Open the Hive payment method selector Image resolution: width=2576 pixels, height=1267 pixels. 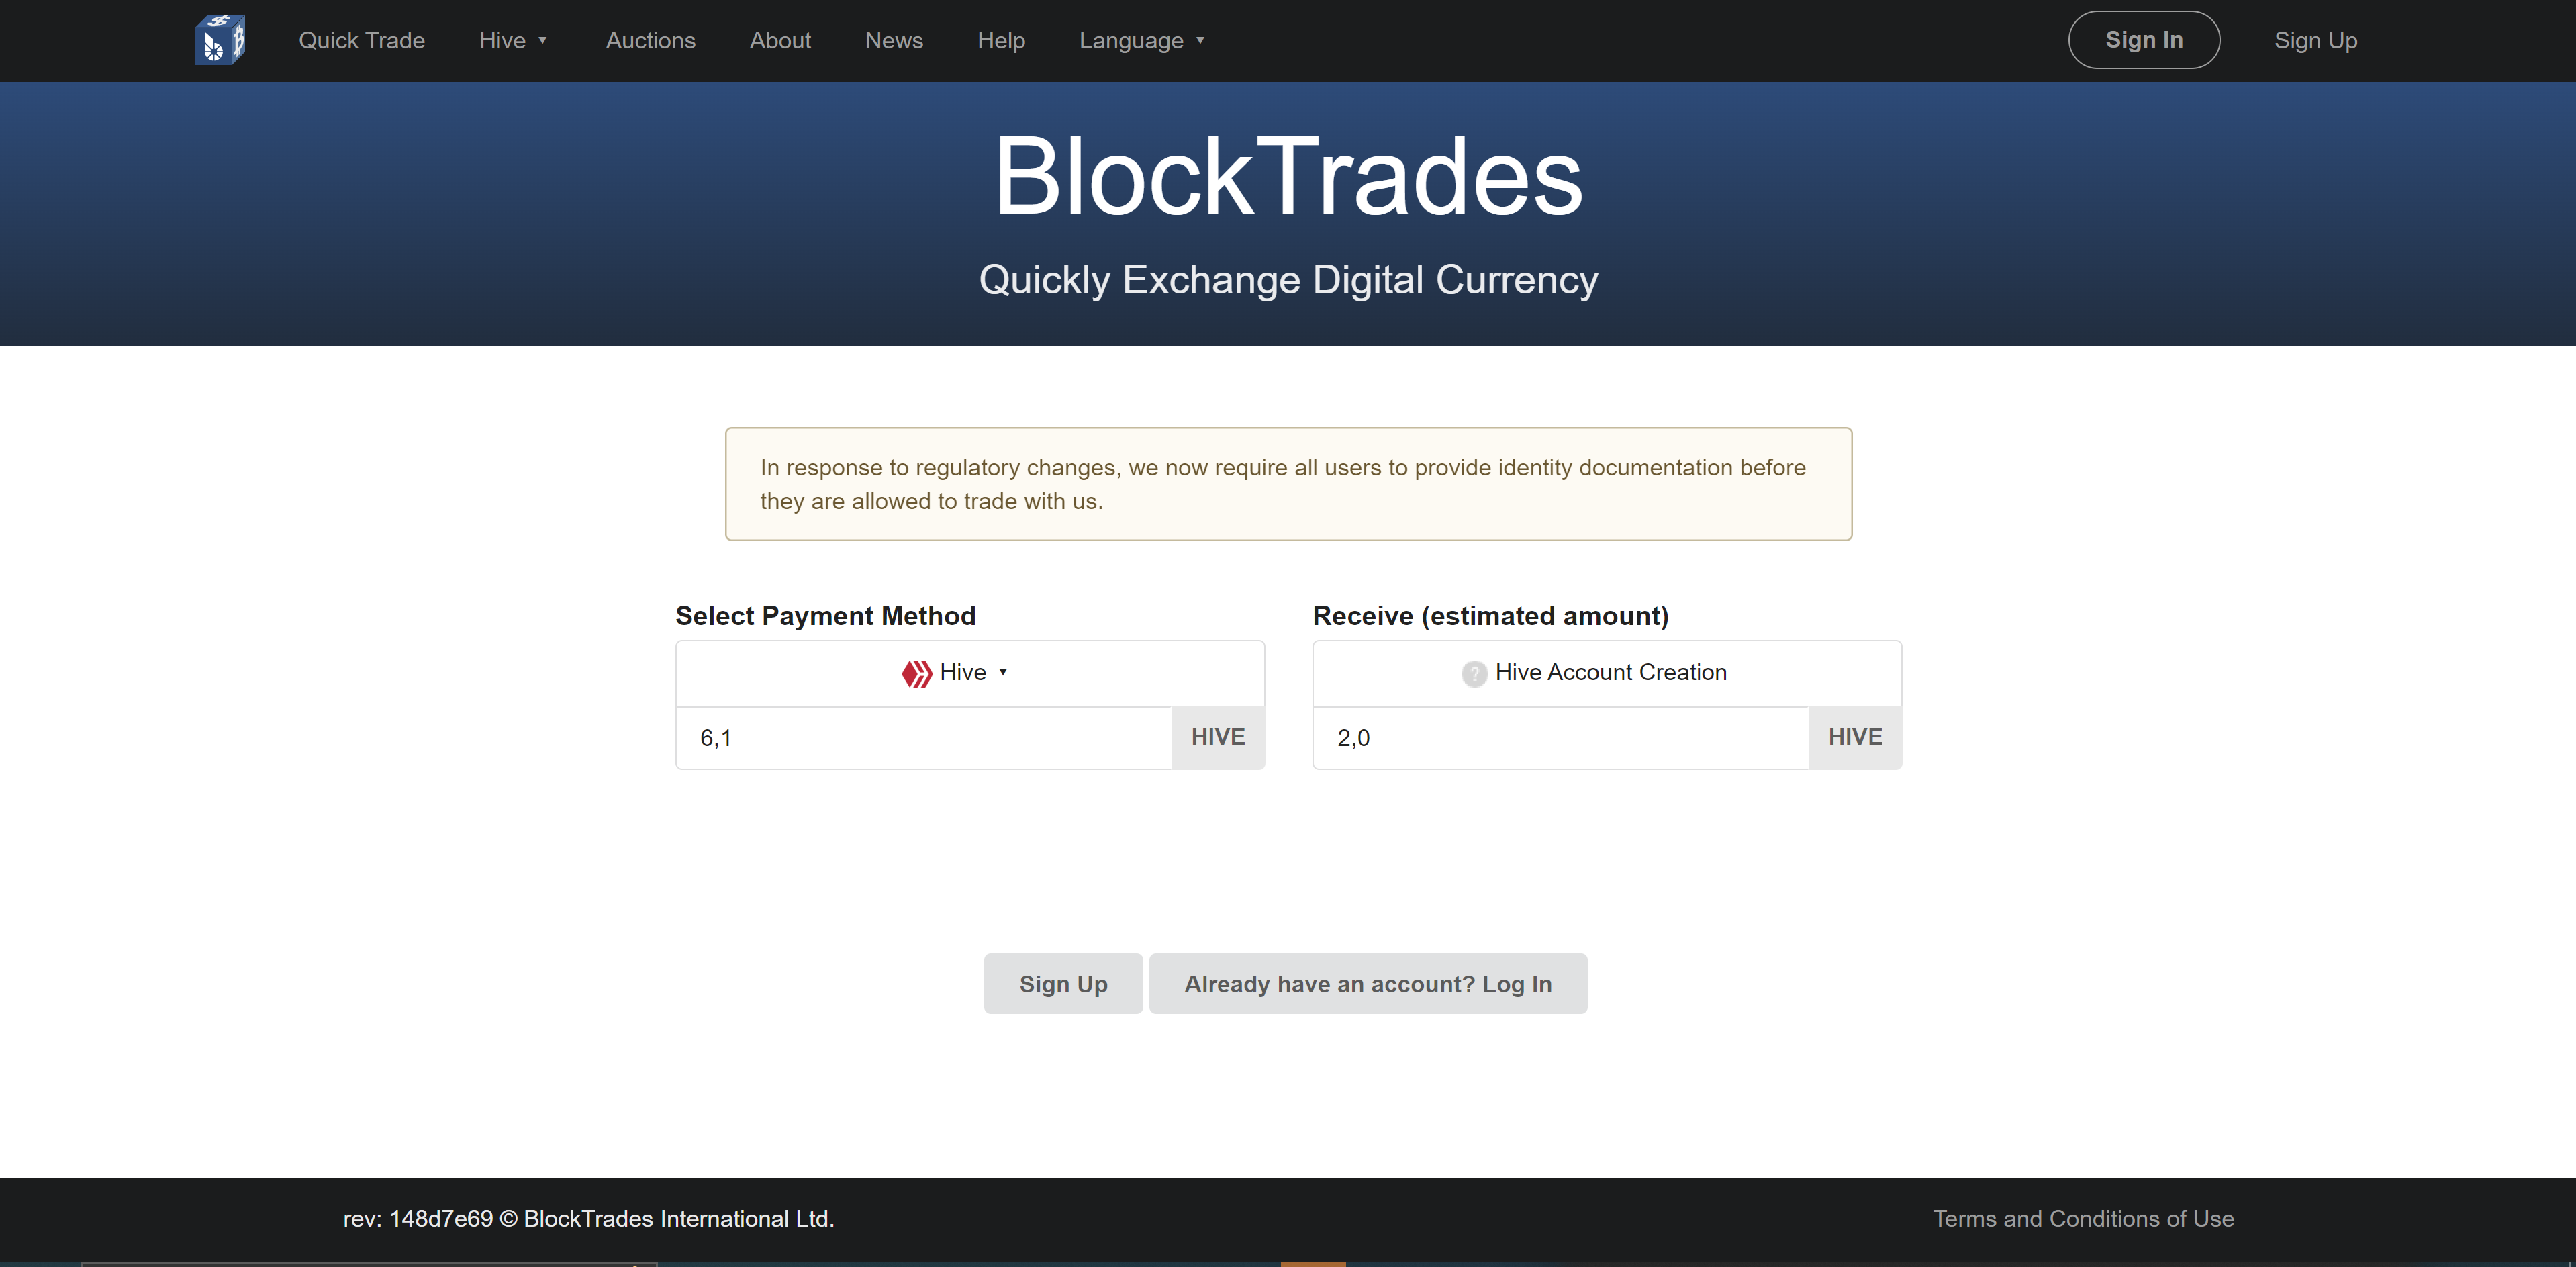[970, 673]
